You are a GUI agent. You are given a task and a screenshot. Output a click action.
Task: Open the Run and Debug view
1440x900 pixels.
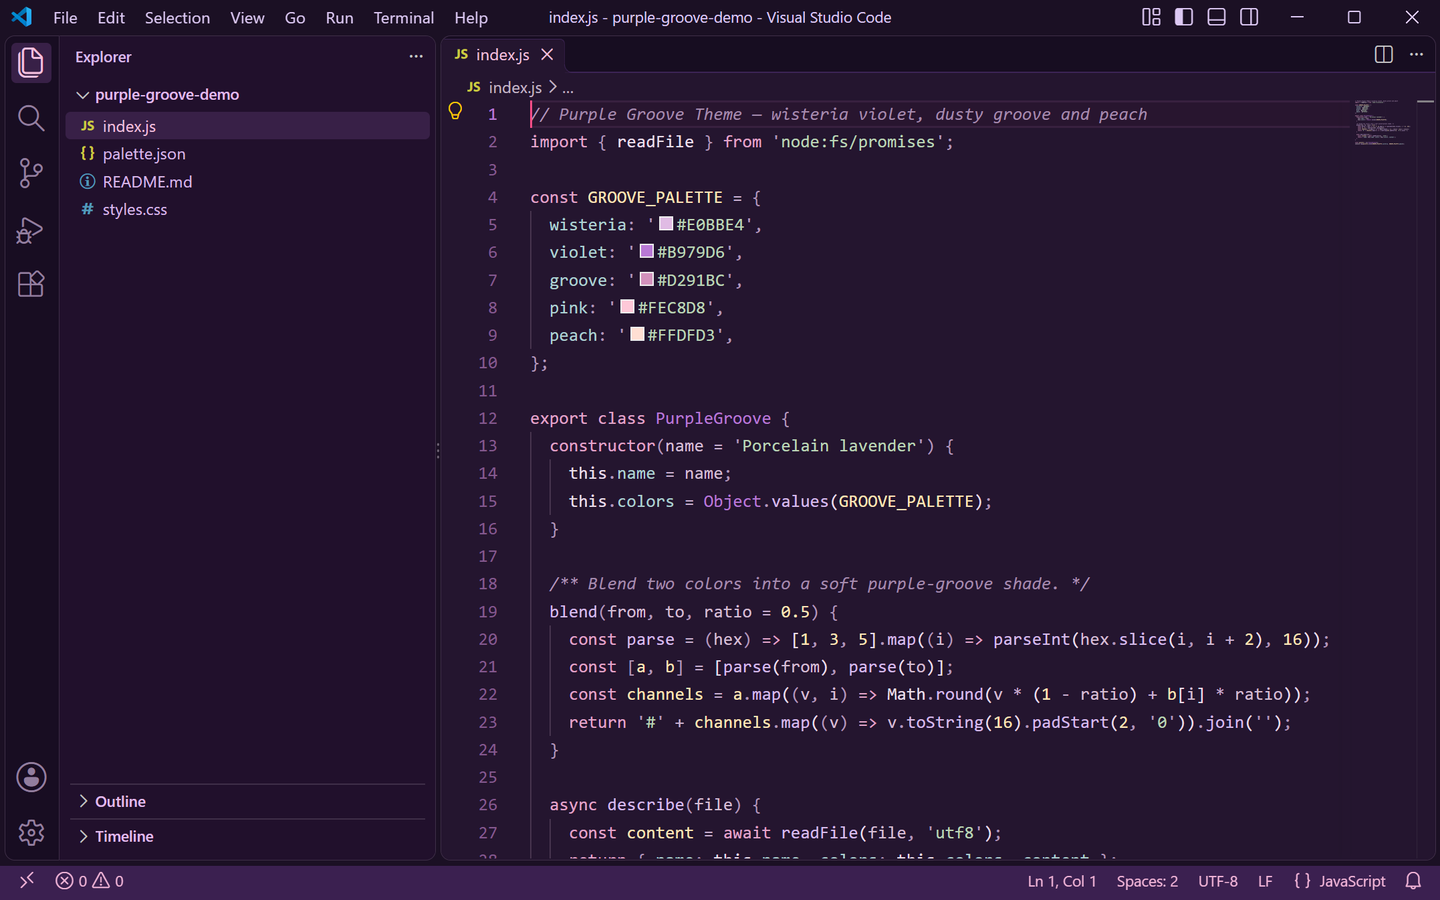click(x=31, y=229)
